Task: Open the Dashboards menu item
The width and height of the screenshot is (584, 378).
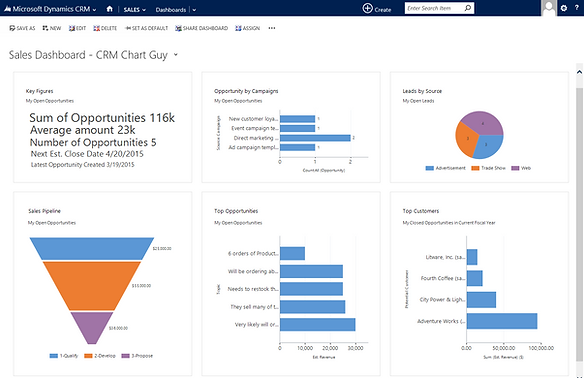Action: [171, 10]
